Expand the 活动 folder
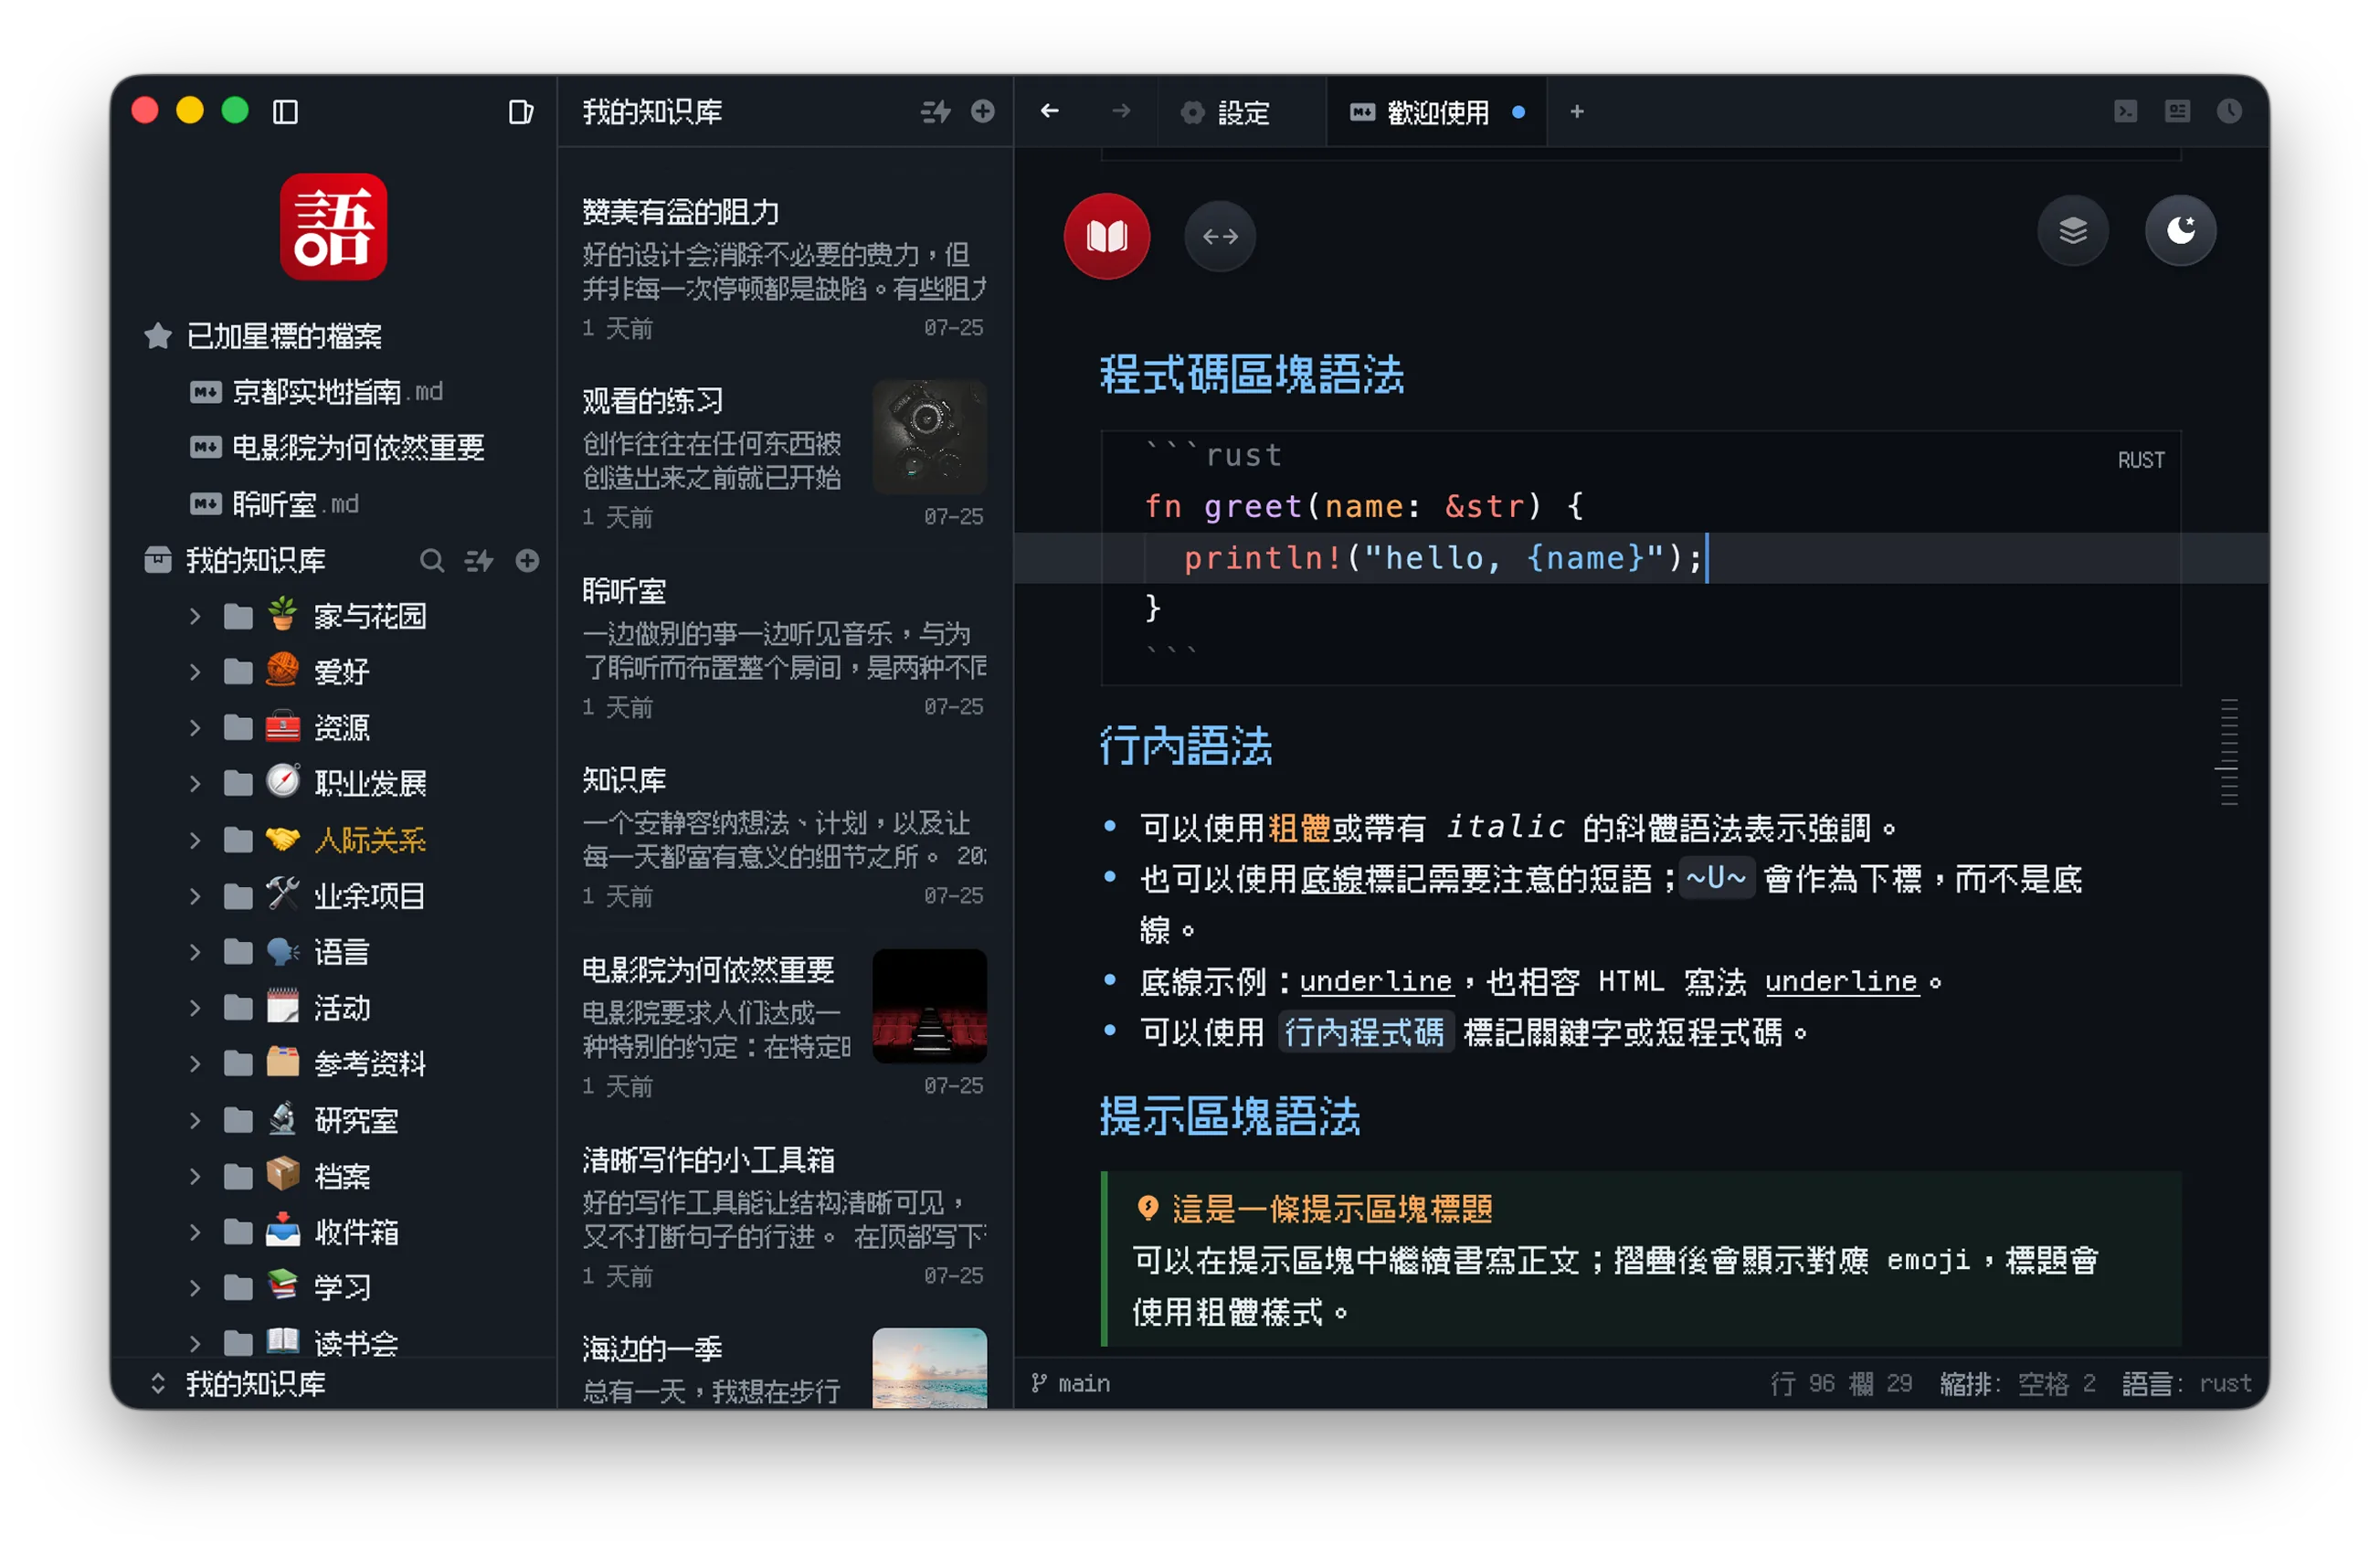 tap(195, 1009)
